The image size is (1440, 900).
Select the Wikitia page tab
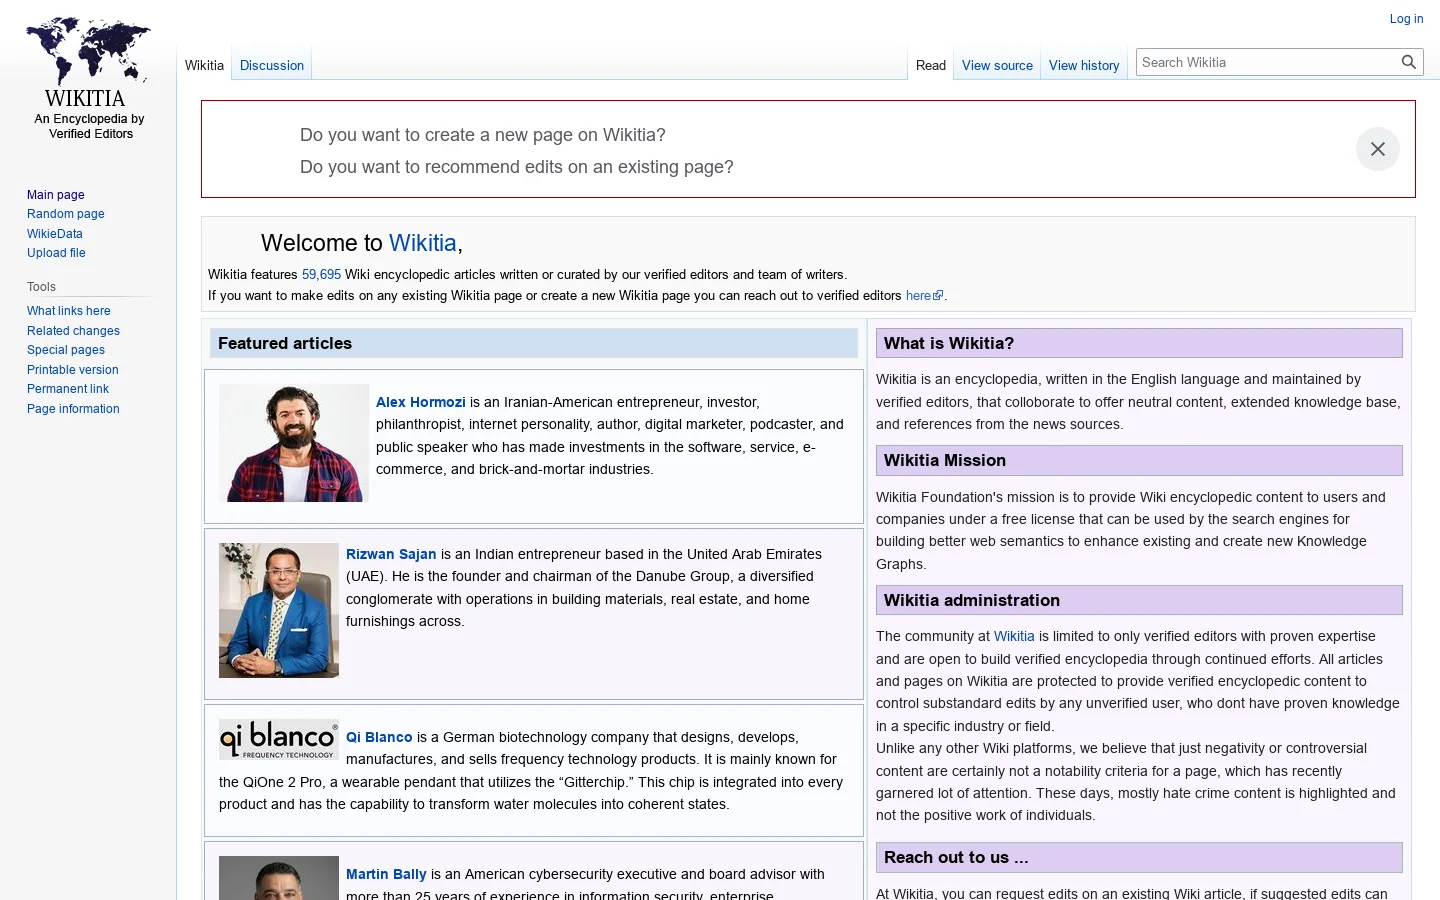point(204,65)
